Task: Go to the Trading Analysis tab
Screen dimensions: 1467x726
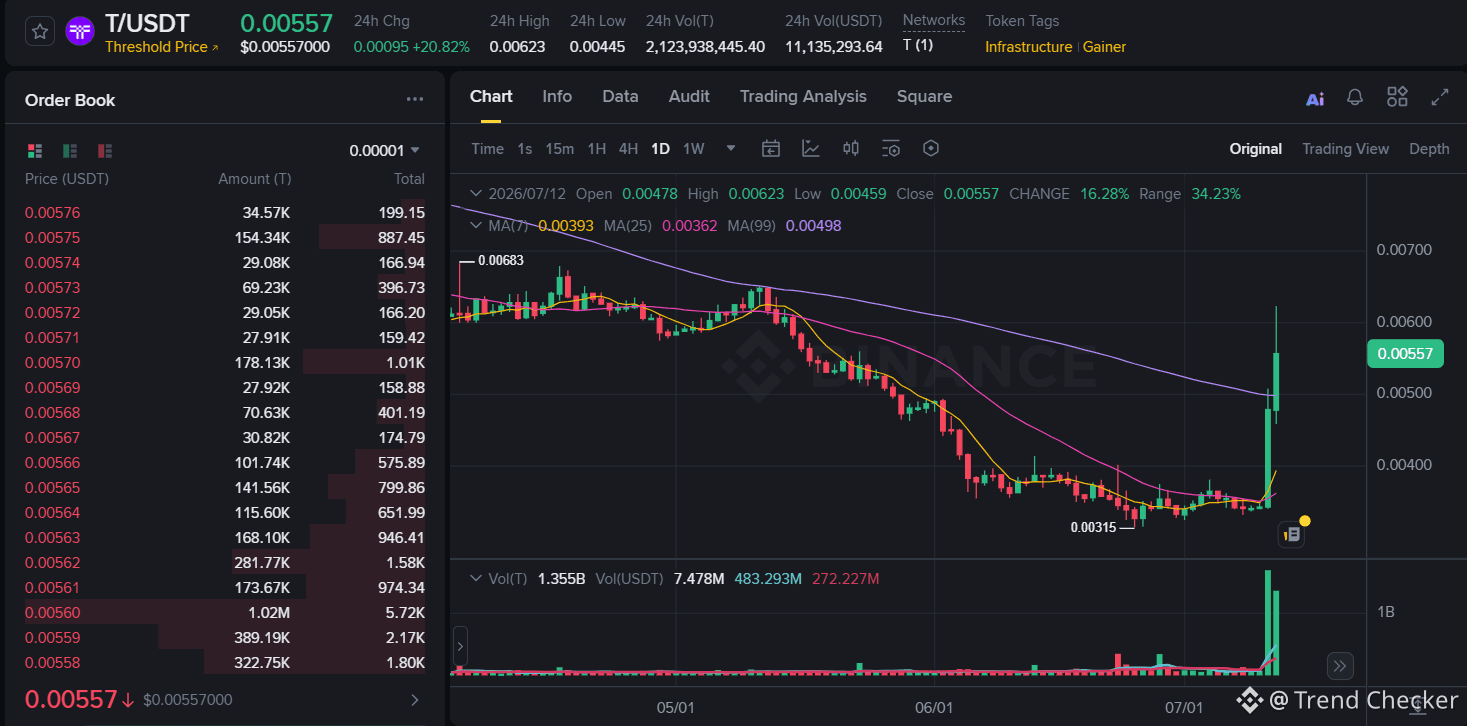Action: coord(803,97)
